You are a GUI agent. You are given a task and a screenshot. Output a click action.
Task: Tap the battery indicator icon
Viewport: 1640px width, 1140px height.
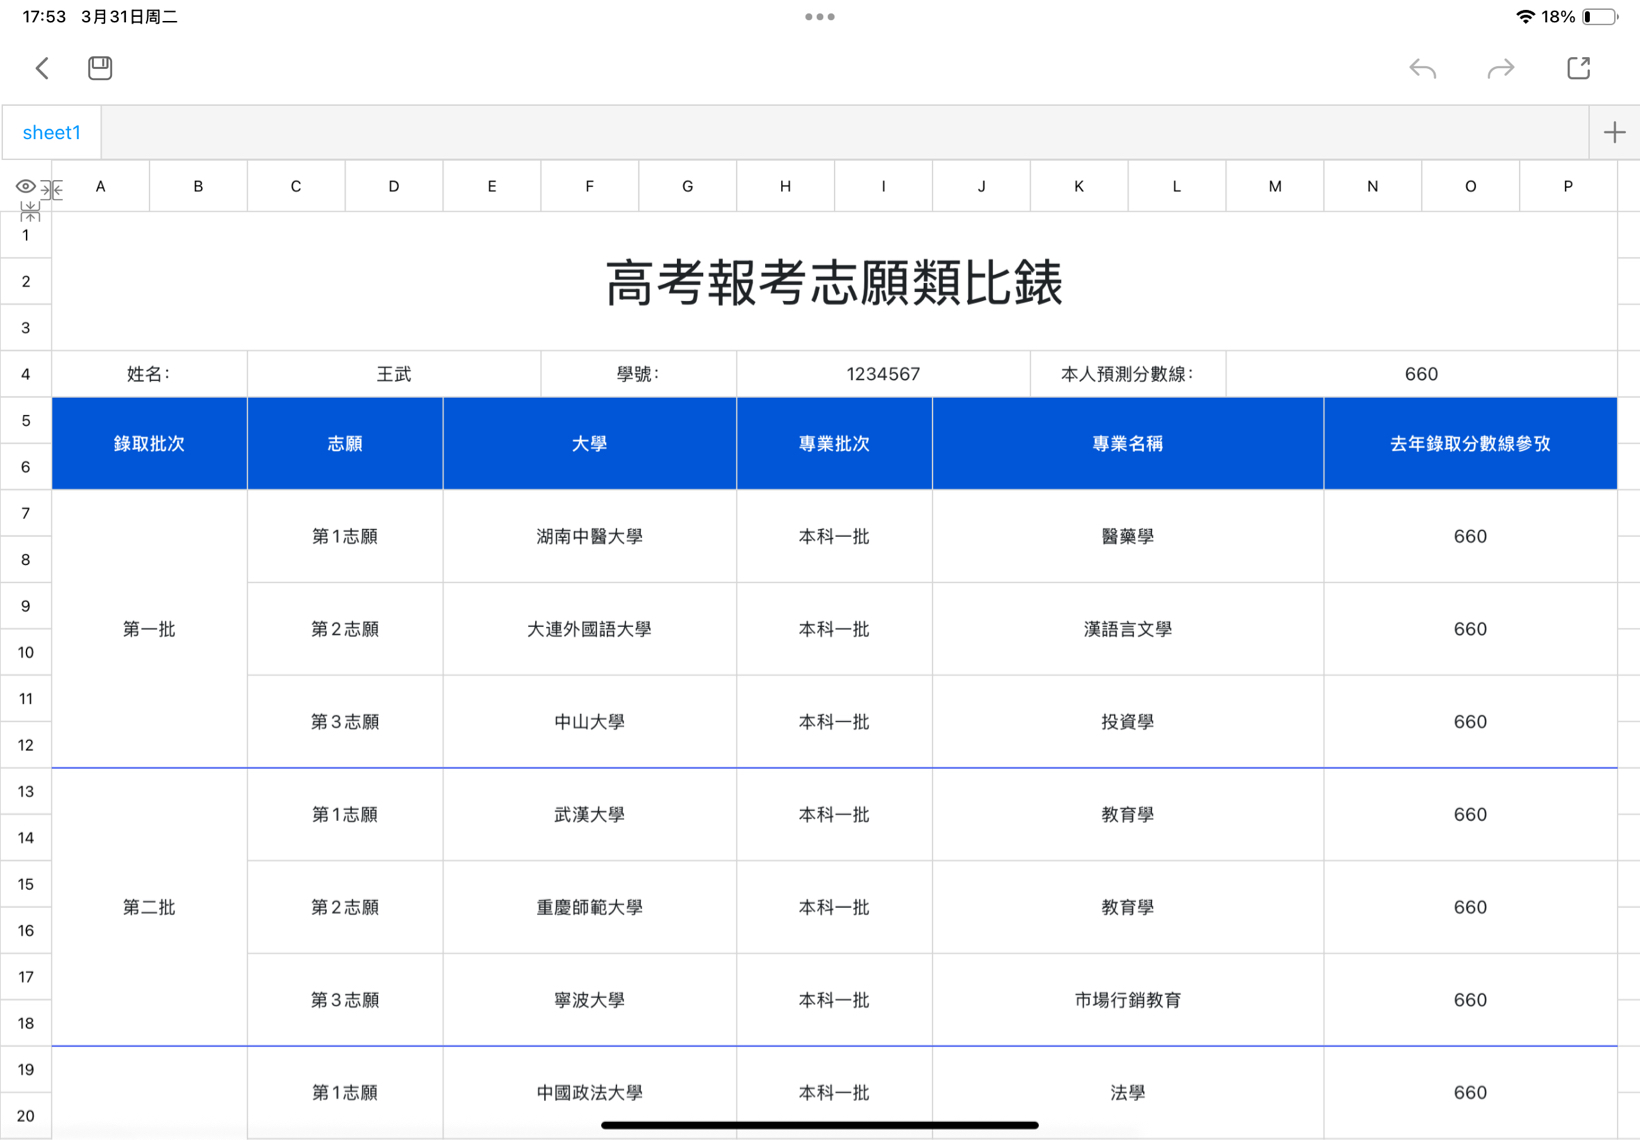click(1600, 17)
